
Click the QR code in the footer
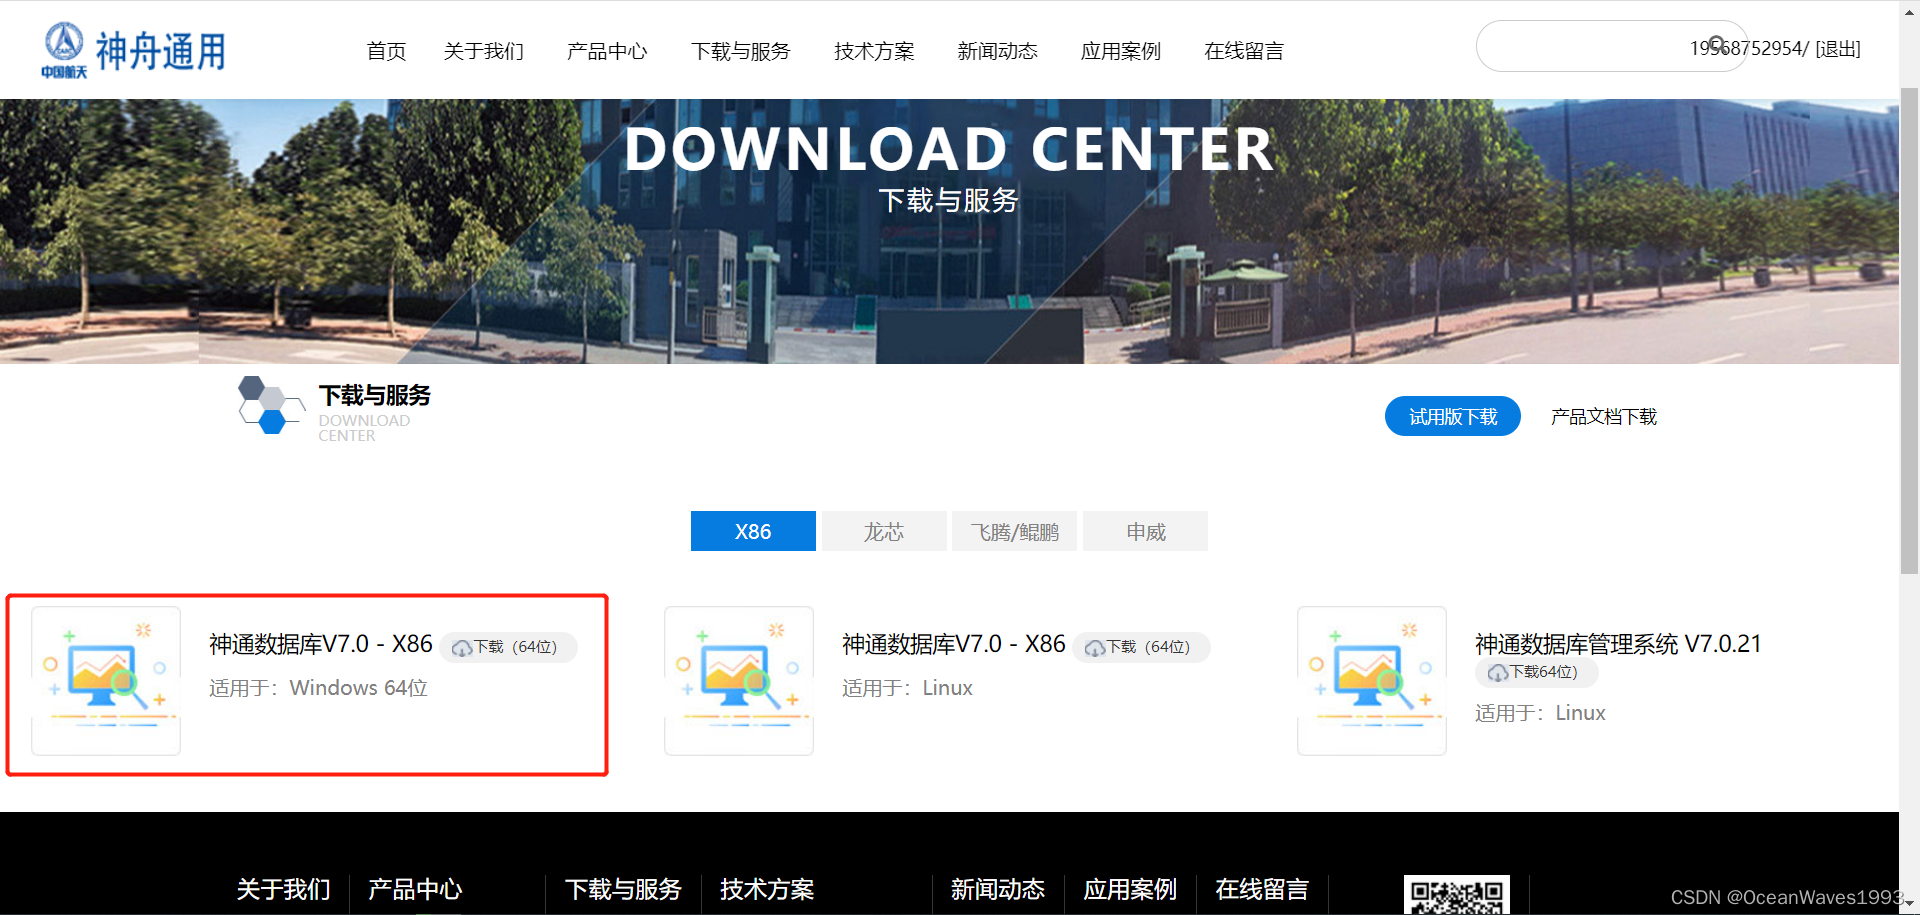point(1456,895)
